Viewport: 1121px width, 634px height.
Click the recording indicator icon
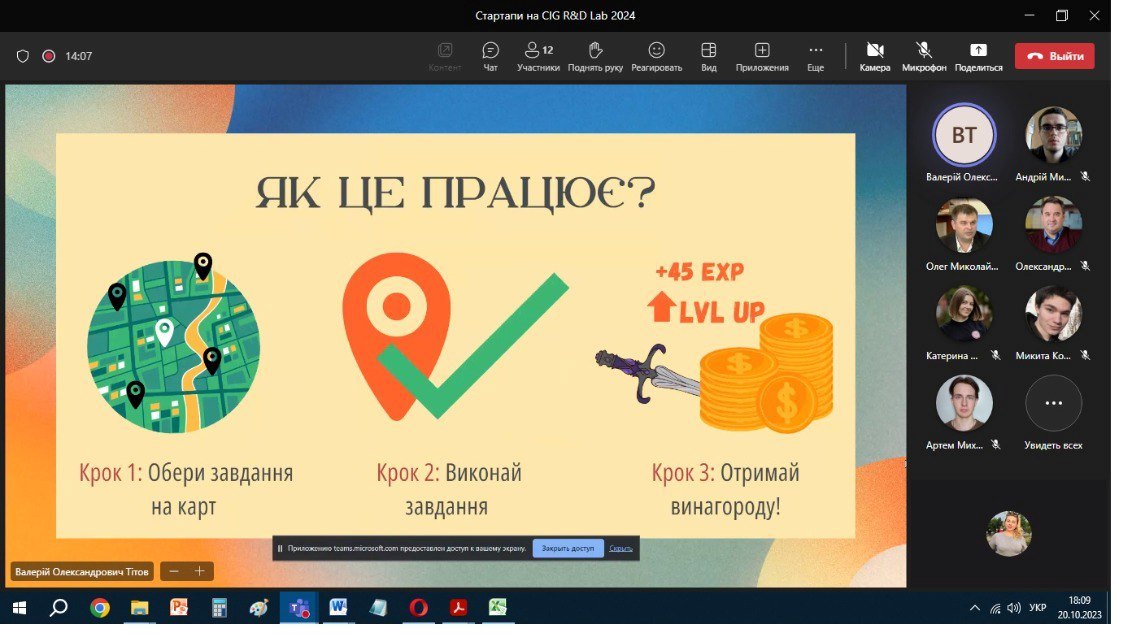(48, 56)
